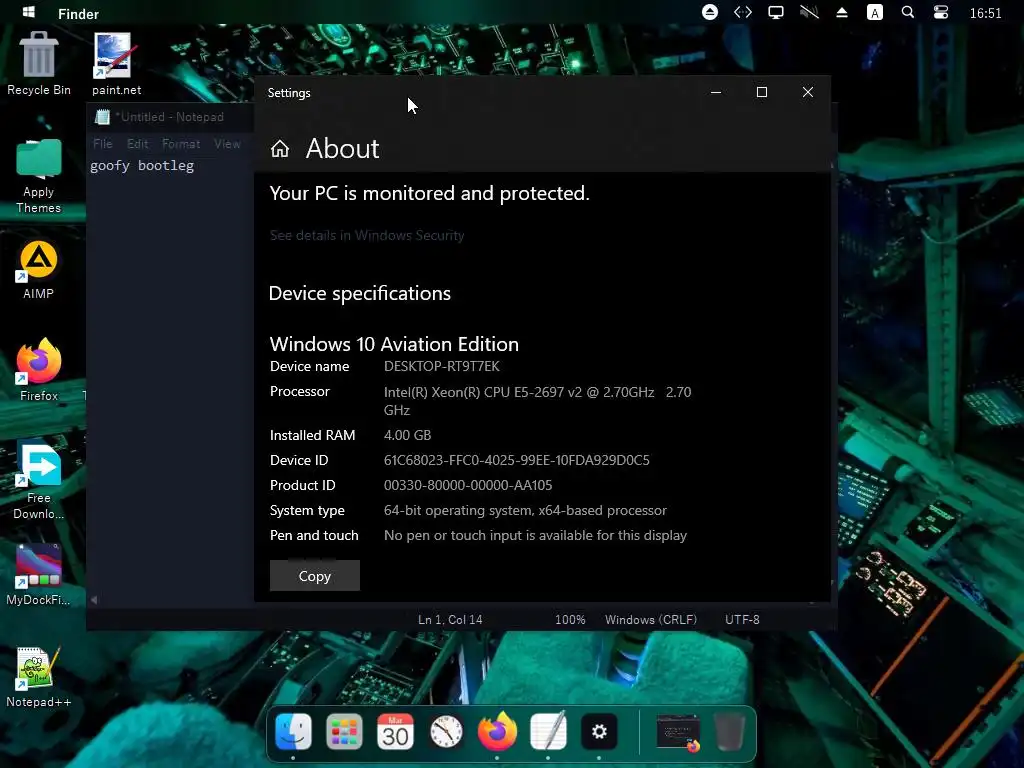Click the 'Windows 10 Aviation Edition' heading
1024x768 pixels.
394,344
